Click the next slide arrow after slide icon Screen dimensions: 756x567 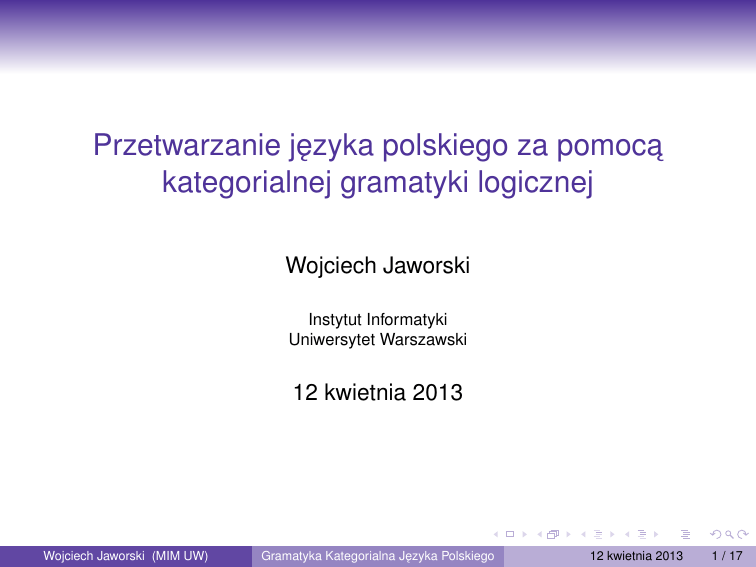point(522,533)
